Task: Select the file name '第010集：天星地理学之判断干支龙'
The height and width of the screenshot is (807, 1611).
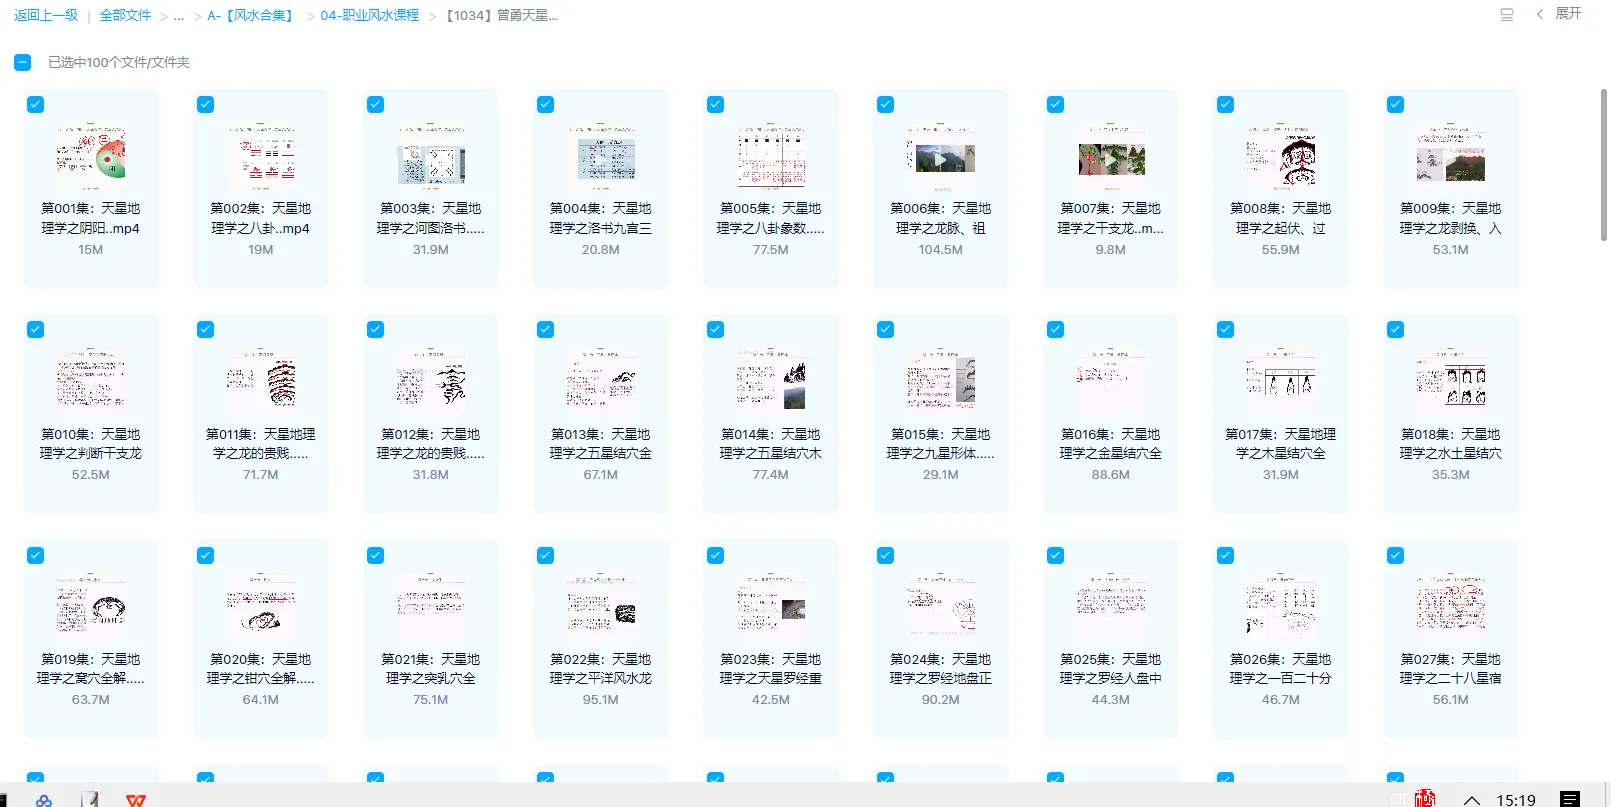Action: (x=91, y=444)
